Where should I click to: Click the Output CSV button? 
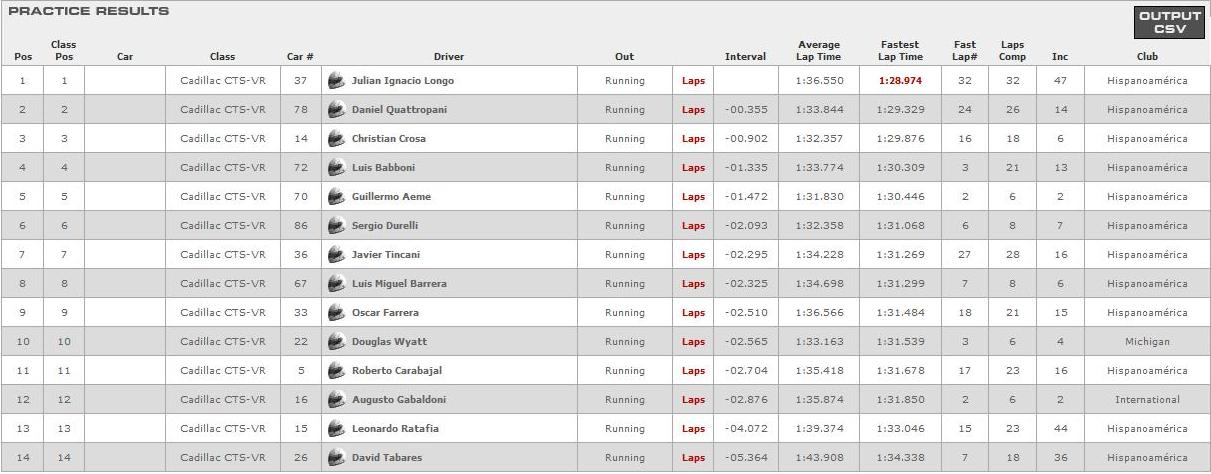point(1169,23)
